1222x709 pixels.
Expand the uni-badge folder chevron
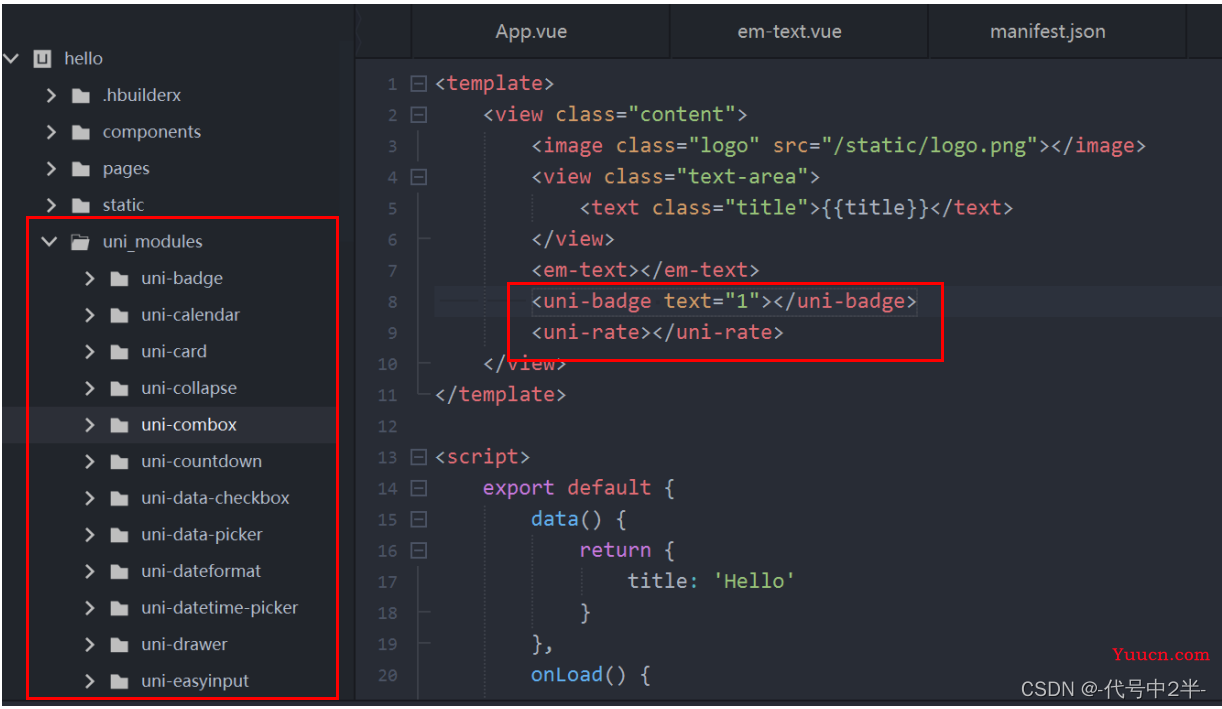pos(90,278)
